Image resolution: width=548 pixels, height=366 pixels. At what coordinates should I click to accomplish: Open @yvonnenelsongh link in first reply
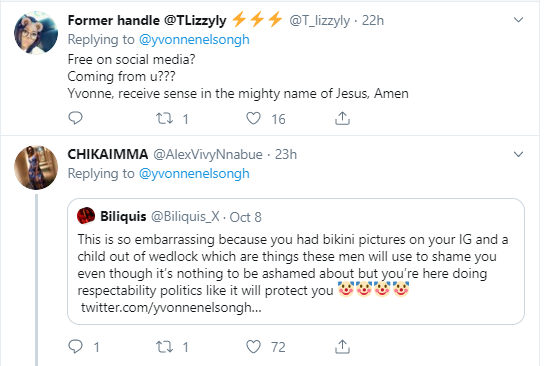point(194,40)
